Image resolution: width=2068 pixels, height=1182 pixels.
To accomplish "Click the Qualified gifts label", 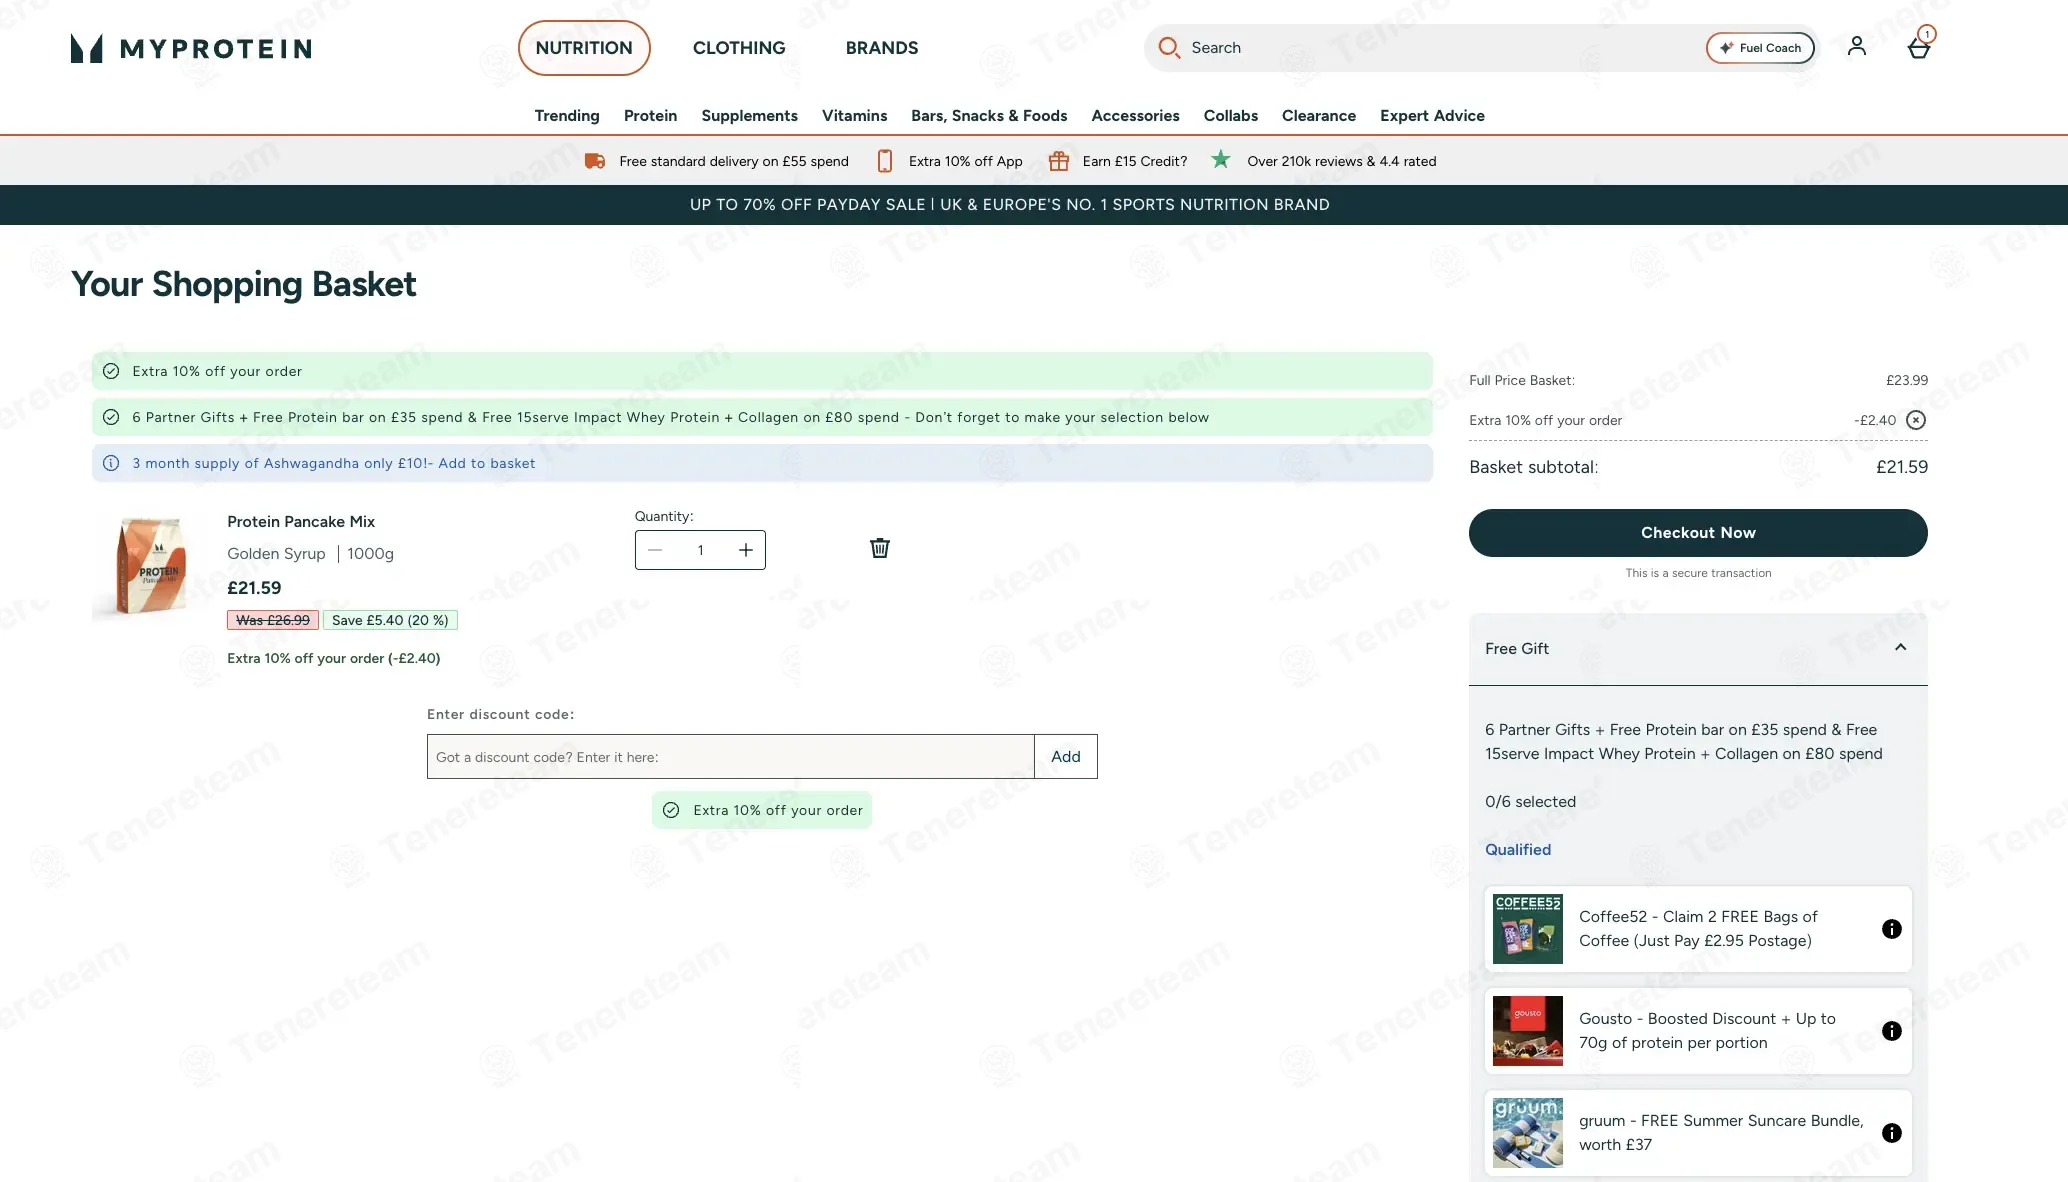I will point(1517,850).
